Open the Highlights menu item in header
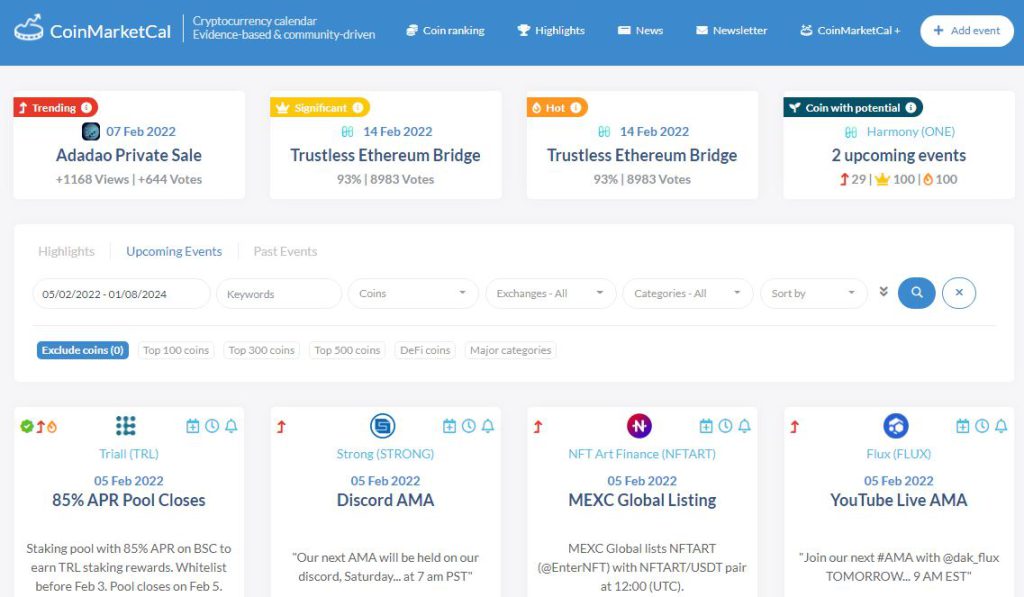This screenshot has width=1024, height=597. click(551, 30)
